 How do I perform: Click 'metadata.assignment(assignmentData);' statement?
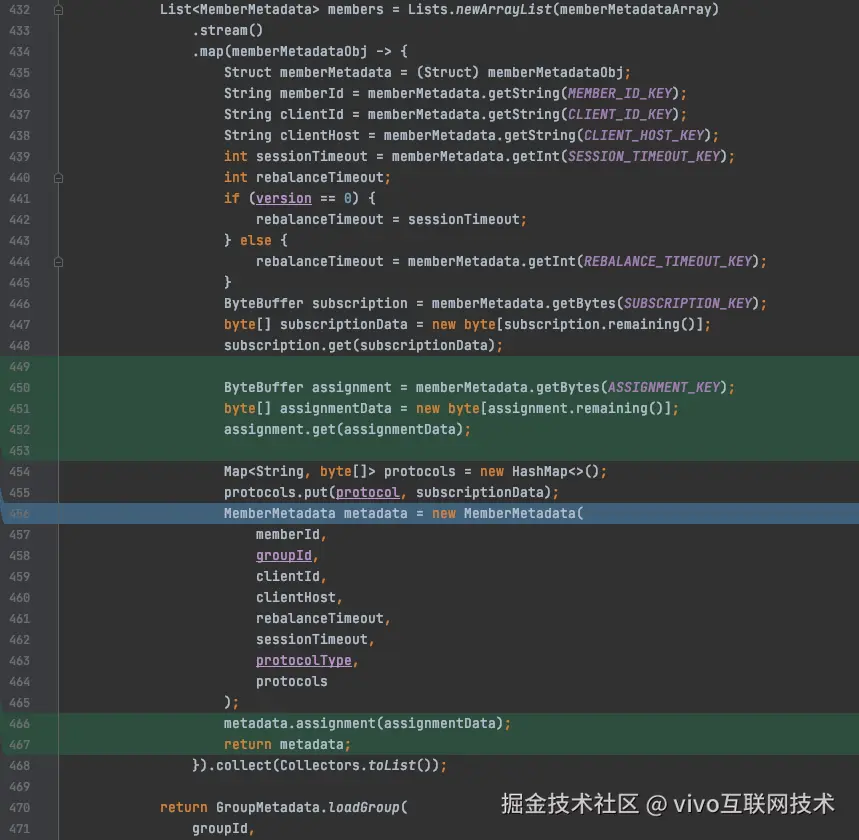(x=367, y=724)
